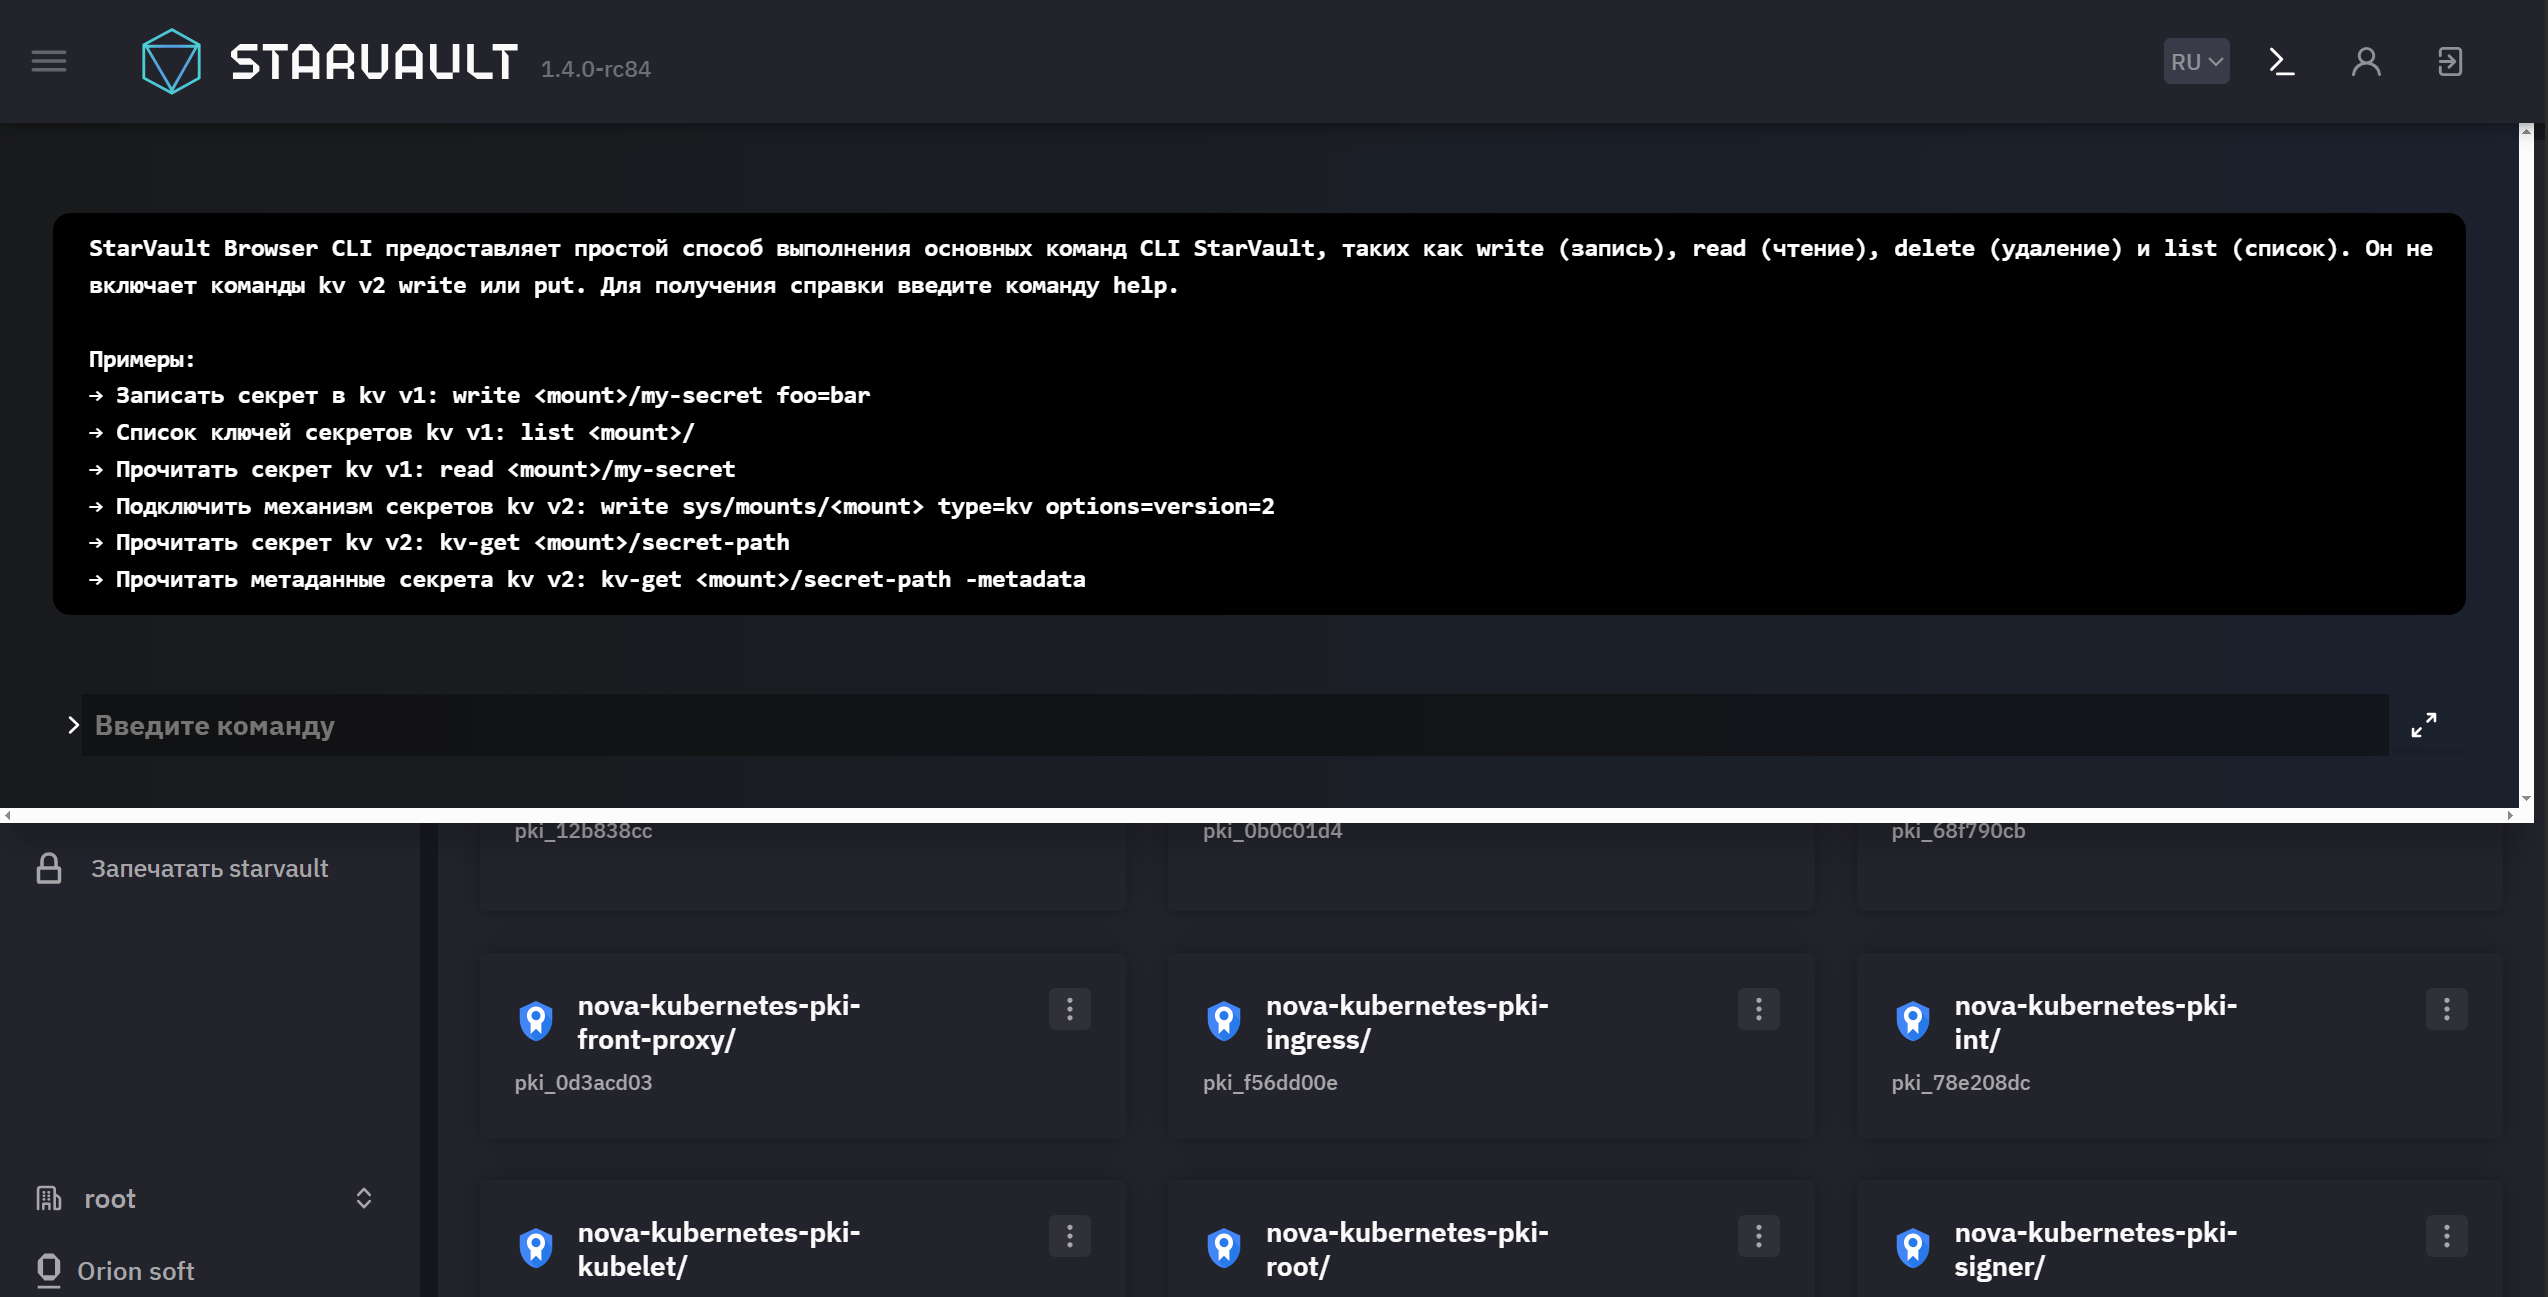The height and width of the screenshot is (1297, 2548).
Task: Open options menu for nova-kubernetes-pki-front-proxy/
Action: coord(1069,1008)
